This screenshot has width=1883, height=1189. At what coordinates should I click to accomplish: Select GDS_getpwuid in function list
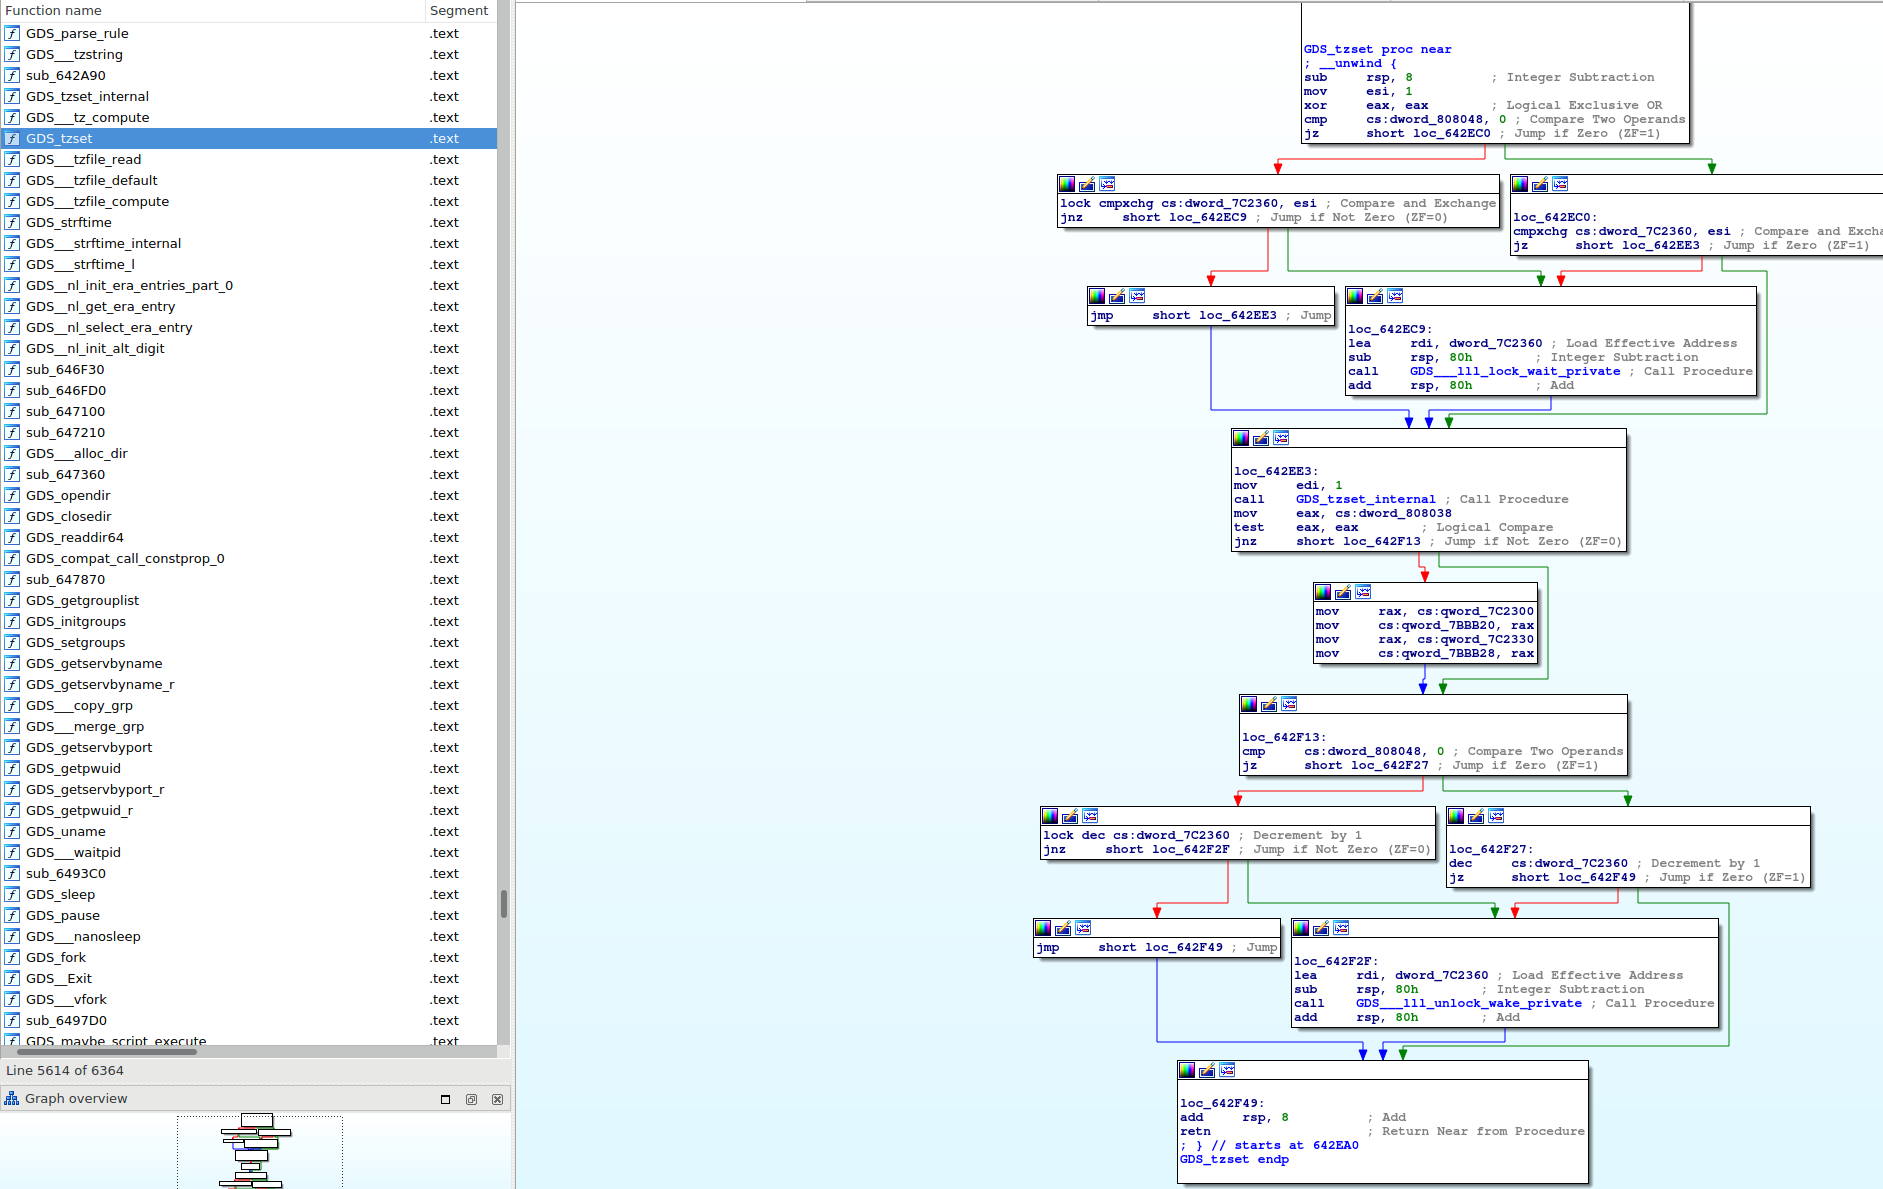(x=248, y=768)
